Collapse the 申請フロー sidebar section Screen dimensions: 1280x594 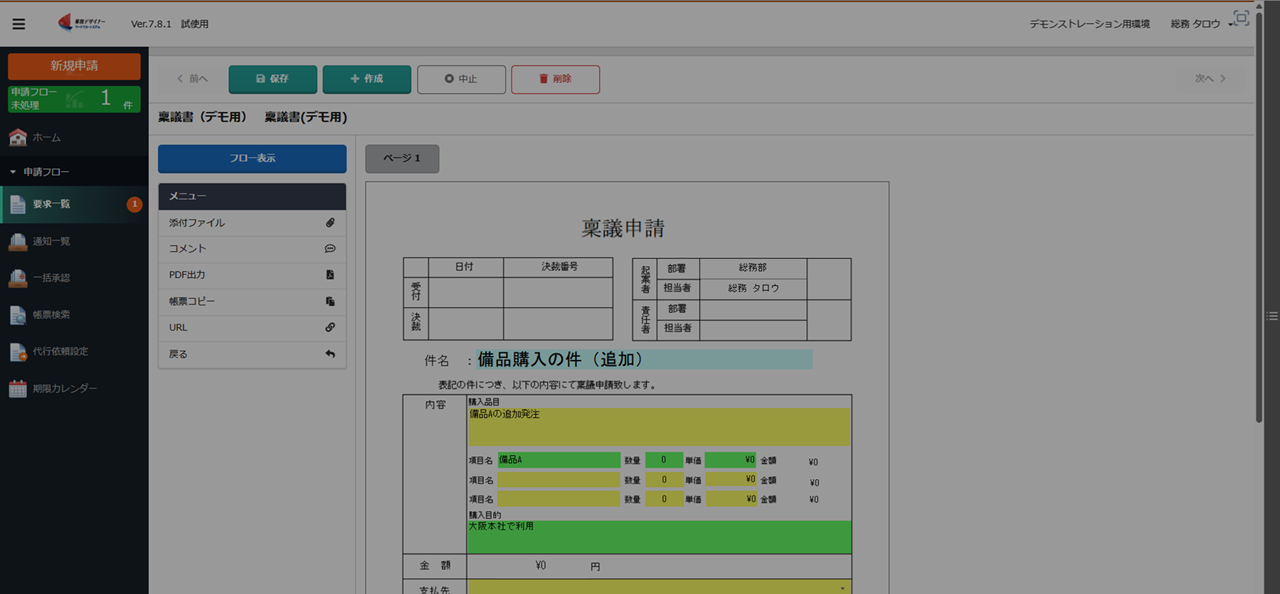coord(74,172)
